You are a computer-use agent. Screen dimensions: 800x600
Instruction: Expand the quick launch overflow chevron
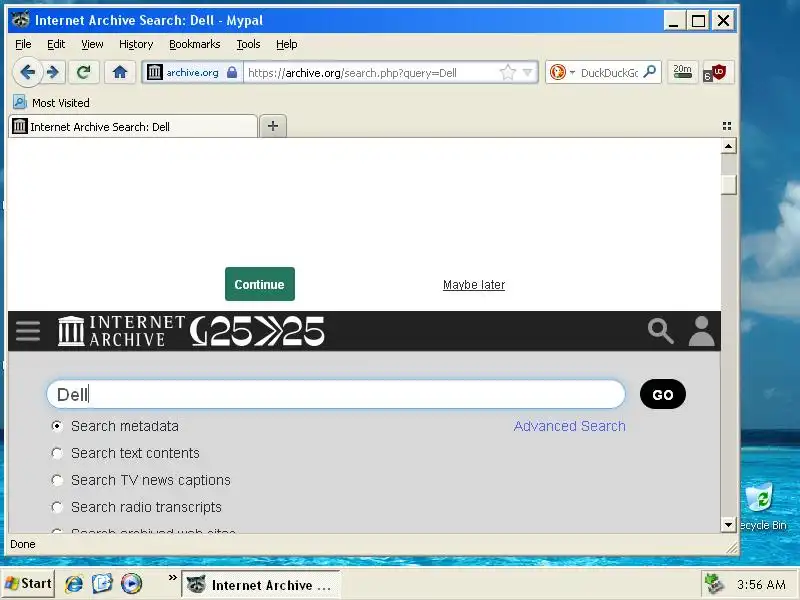172,578
